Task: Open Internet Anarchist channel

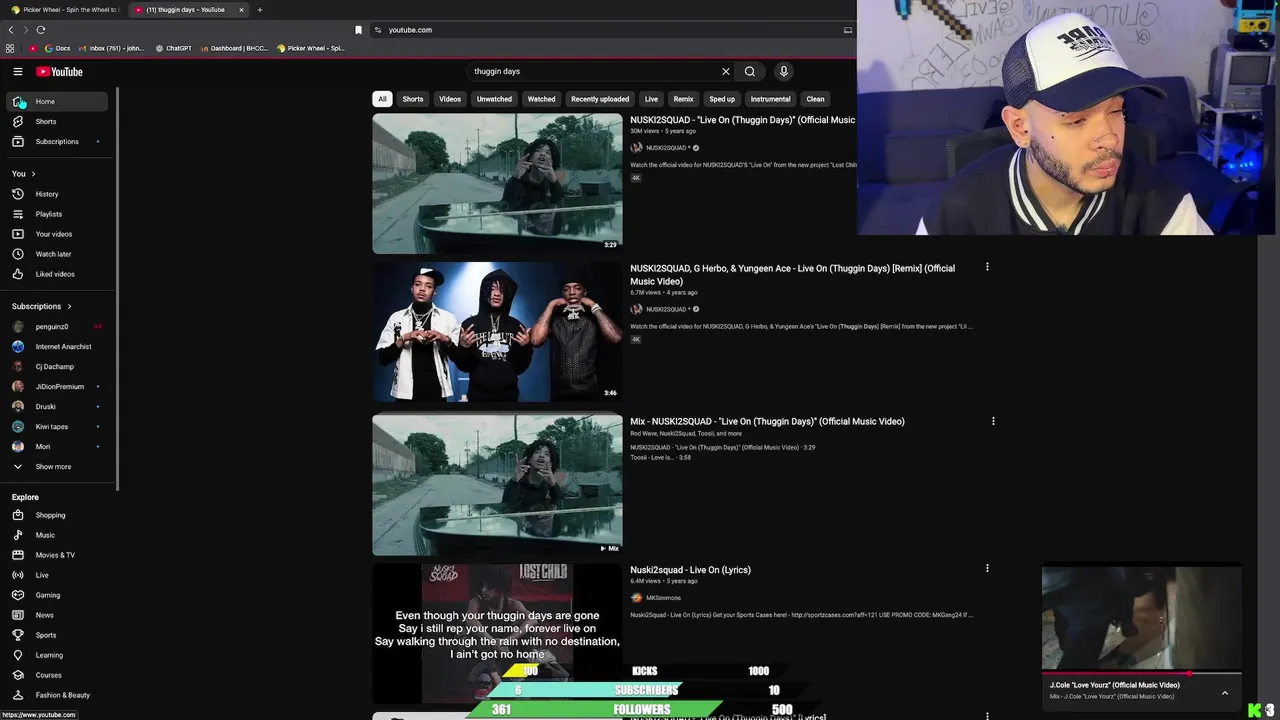Action: pyautogui.click(x=58, y=347)
